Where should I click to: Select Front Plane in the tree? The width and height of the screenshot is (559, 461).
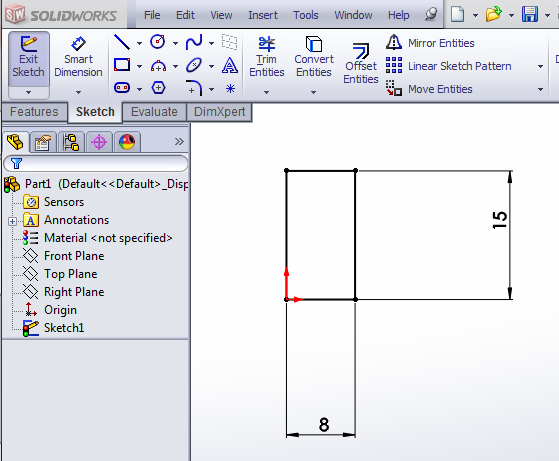pos(64,256)
